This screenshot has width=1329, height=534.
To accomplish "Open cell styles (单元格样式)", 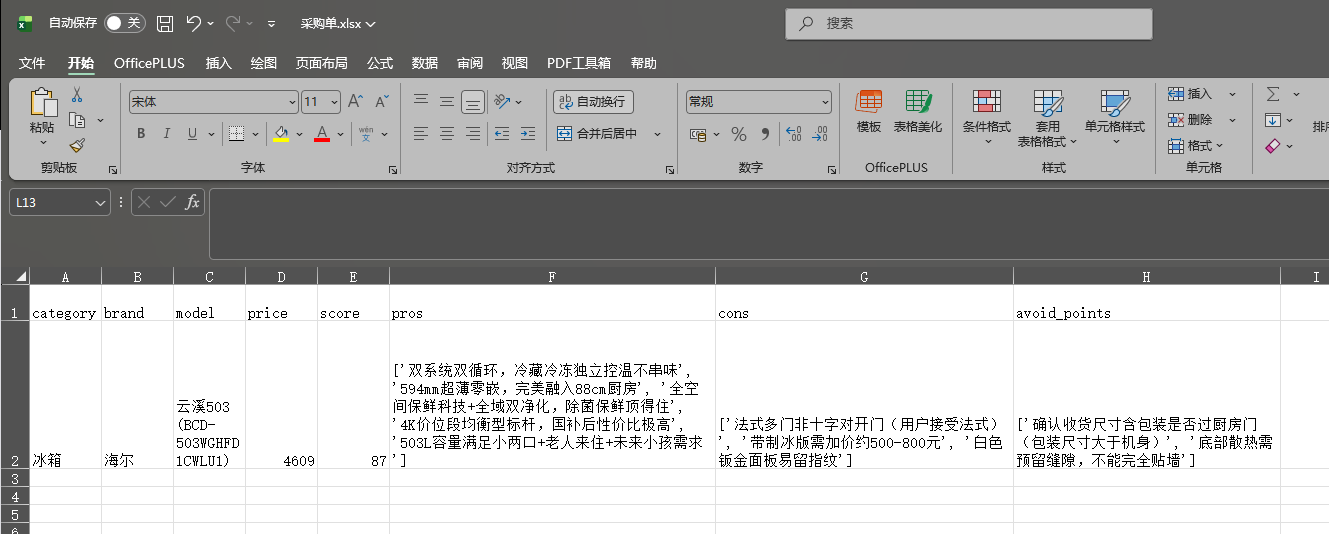I will (x=1115, y=118).
